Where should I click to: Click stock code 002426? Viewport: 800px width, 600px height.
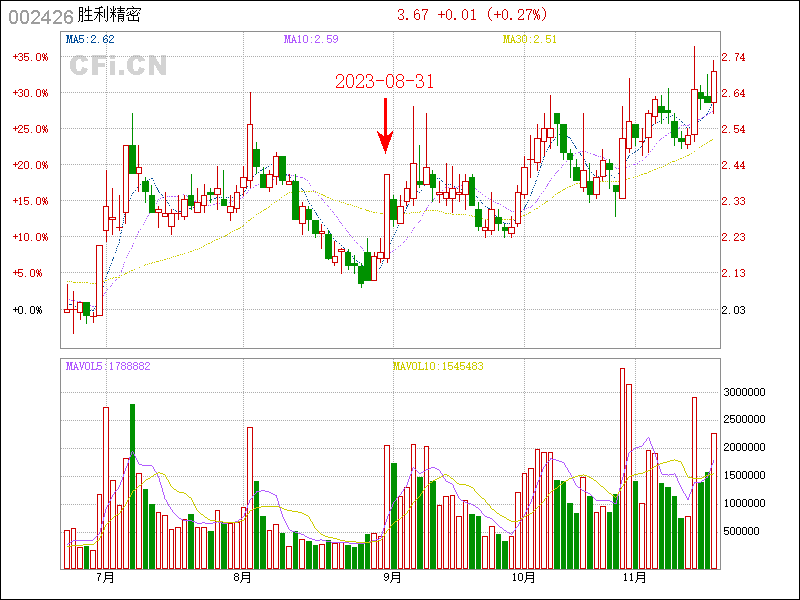(38, 16)
